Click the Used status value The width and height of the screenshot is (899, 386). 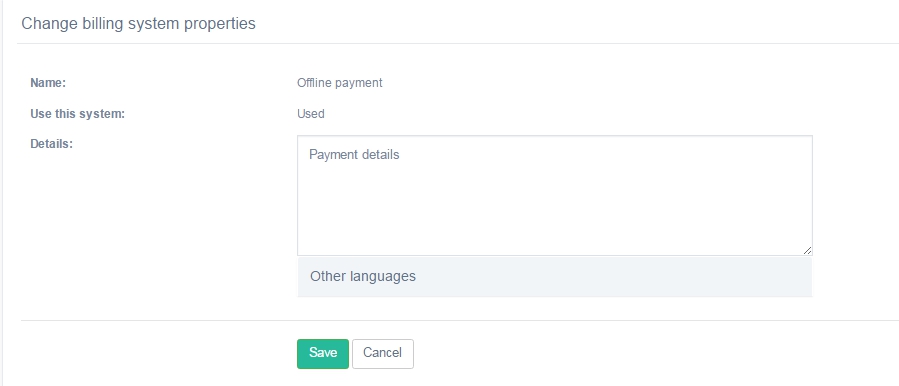point(311,114)
